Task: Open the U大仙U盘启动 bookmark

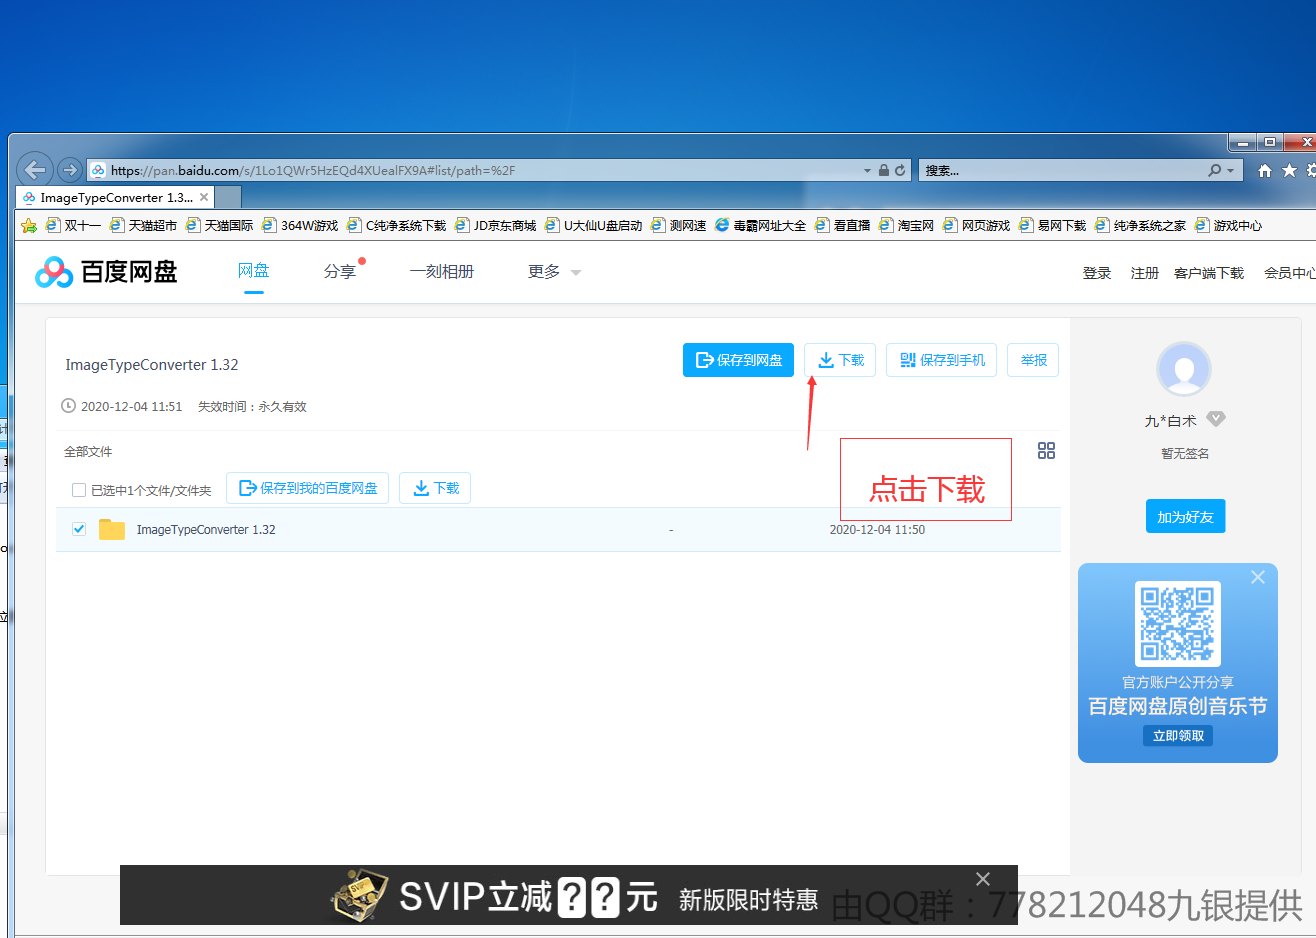Action: pos(593,225)
